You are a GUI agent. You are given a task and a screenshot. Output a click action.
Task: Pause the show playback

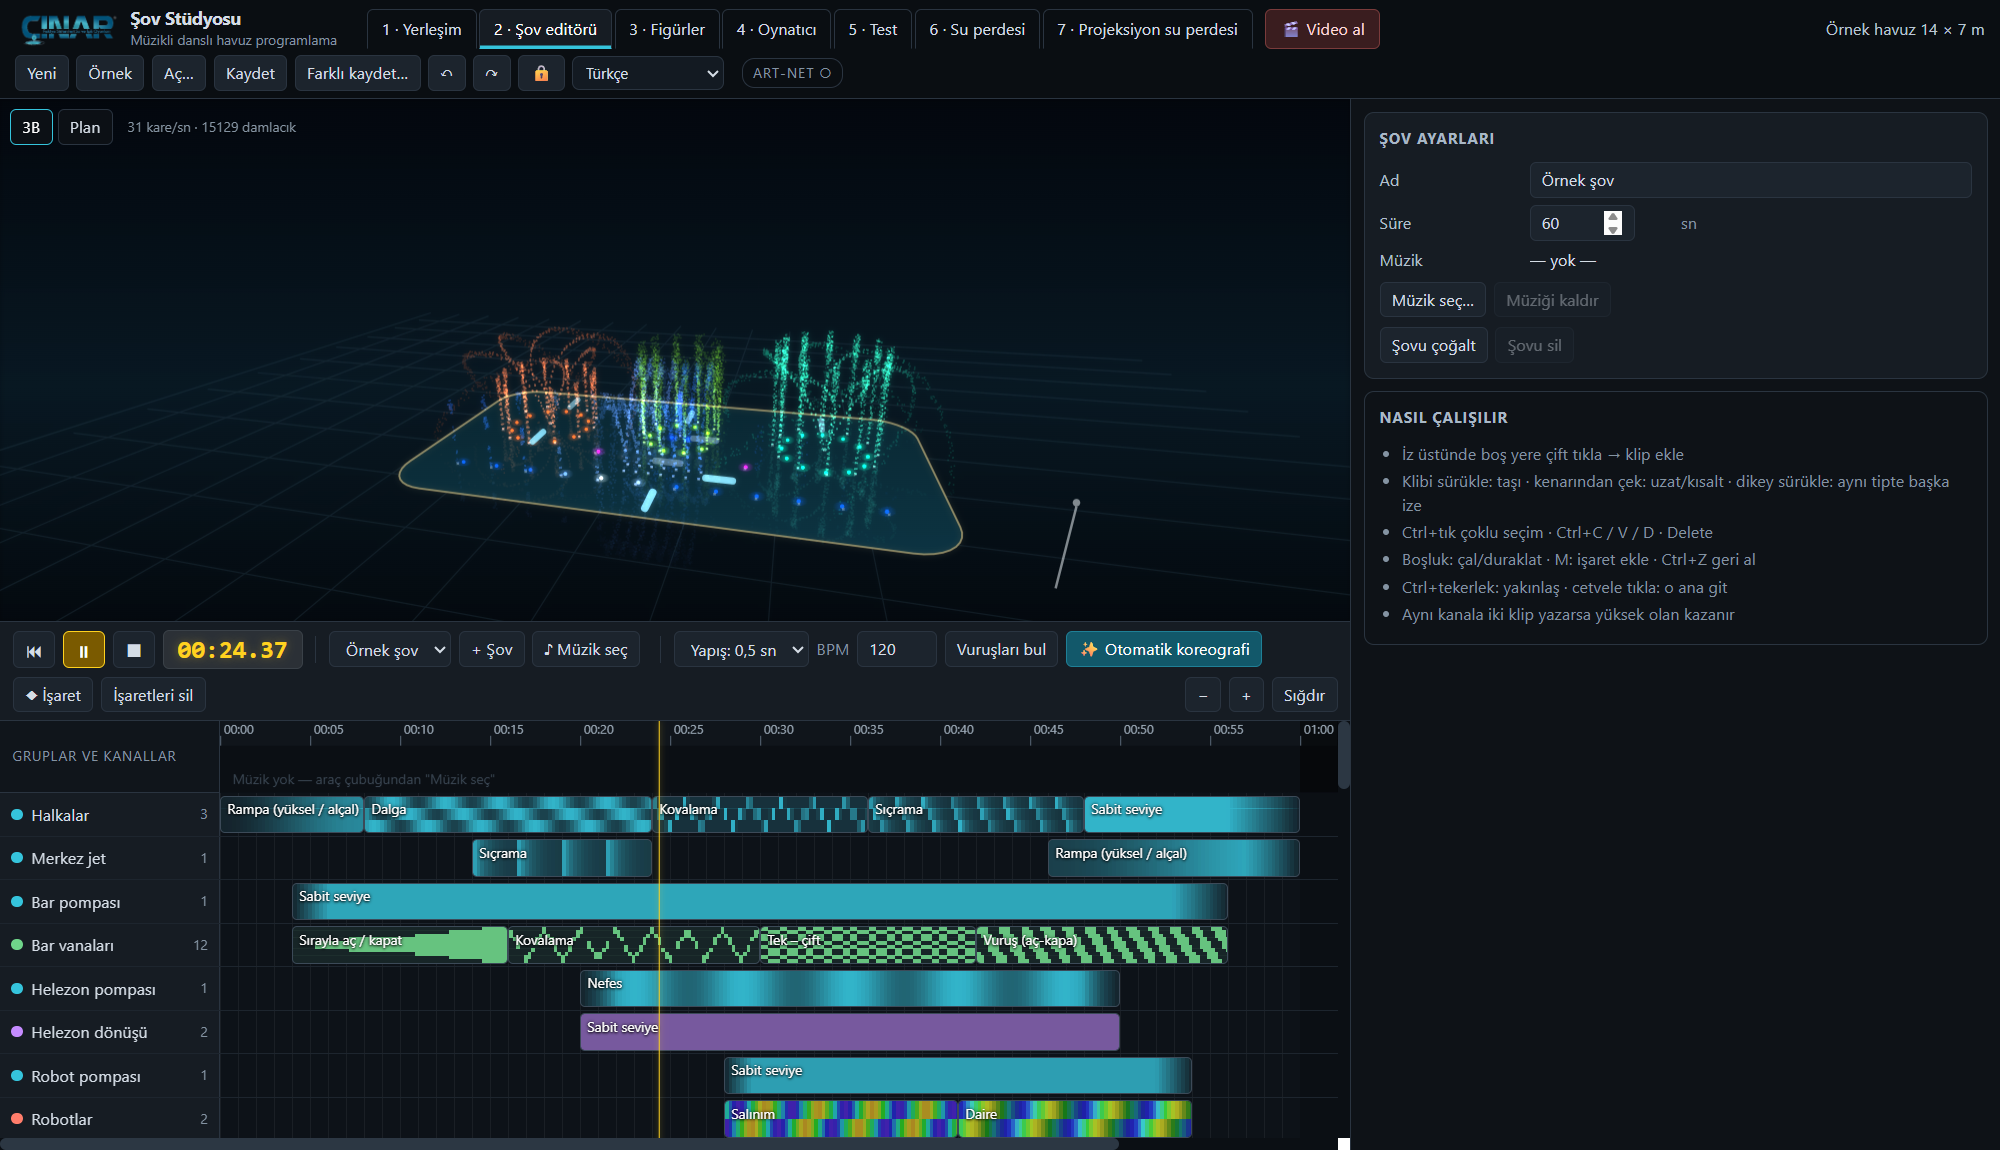click(x=84, y=650)
